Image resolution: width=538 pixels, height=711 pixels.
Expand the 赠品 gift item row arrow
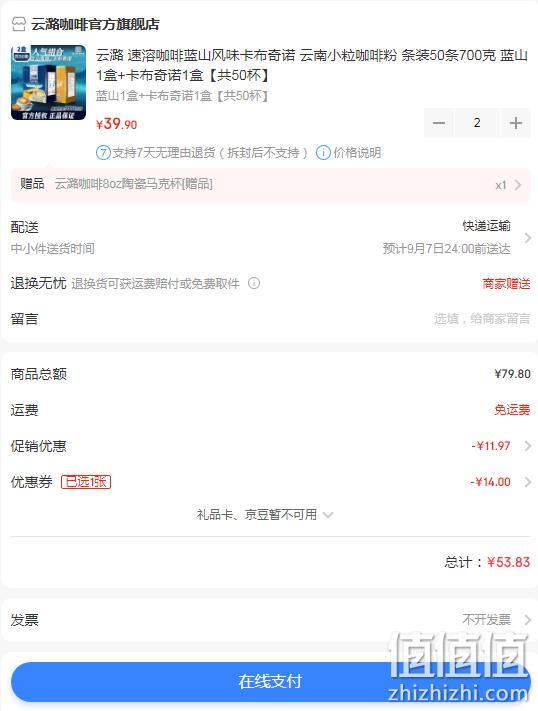[x=518, y=185]
